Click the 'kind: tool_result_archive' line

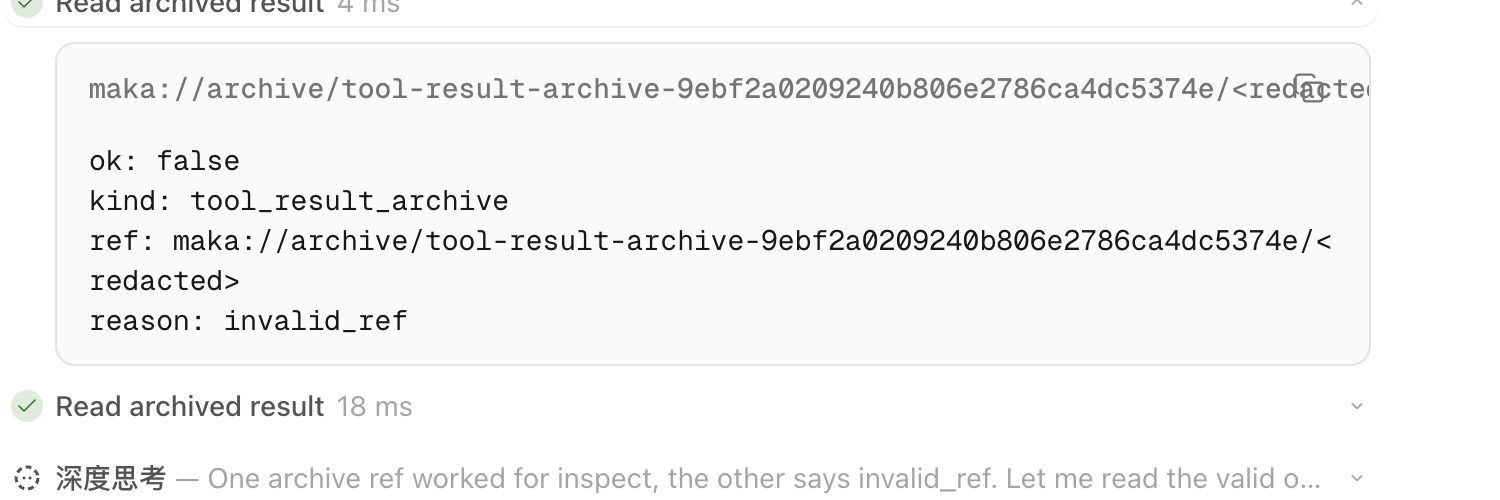coord(299,201)
